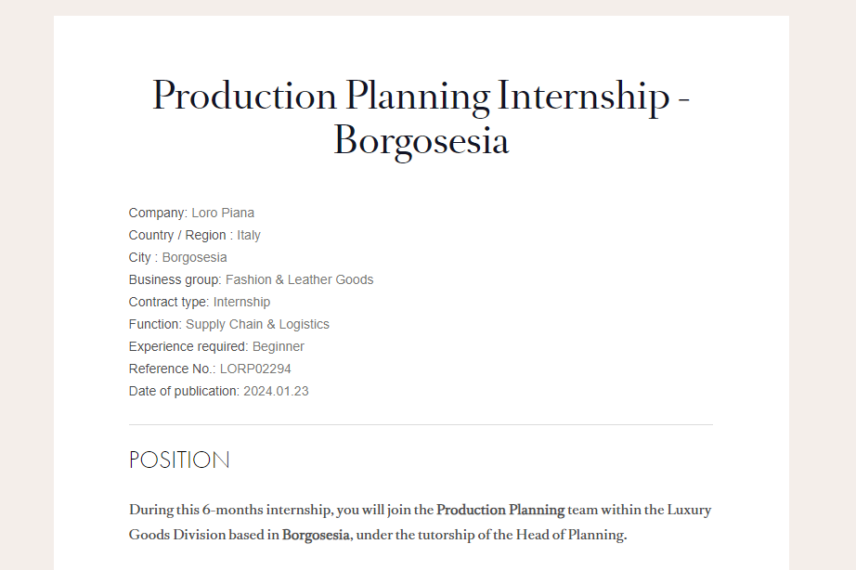Click the Company label
This screenshot has height=570, width=856.
coord(158,213)
